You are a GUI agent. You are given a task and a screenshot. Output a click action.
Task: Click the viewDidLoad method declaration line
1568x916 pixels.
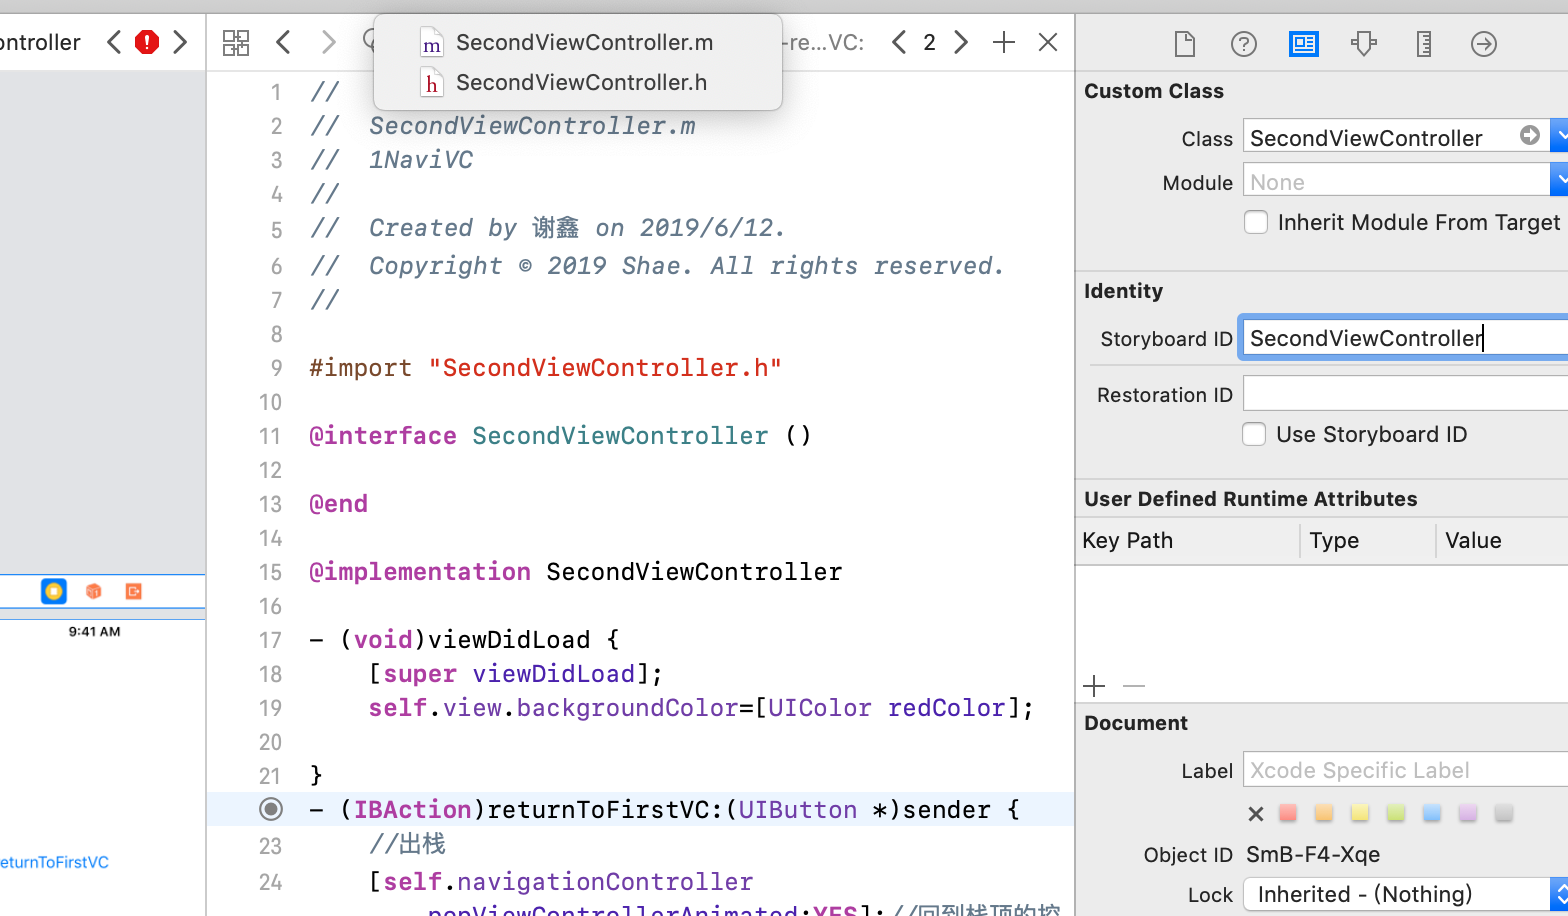(x=464, y=640)
